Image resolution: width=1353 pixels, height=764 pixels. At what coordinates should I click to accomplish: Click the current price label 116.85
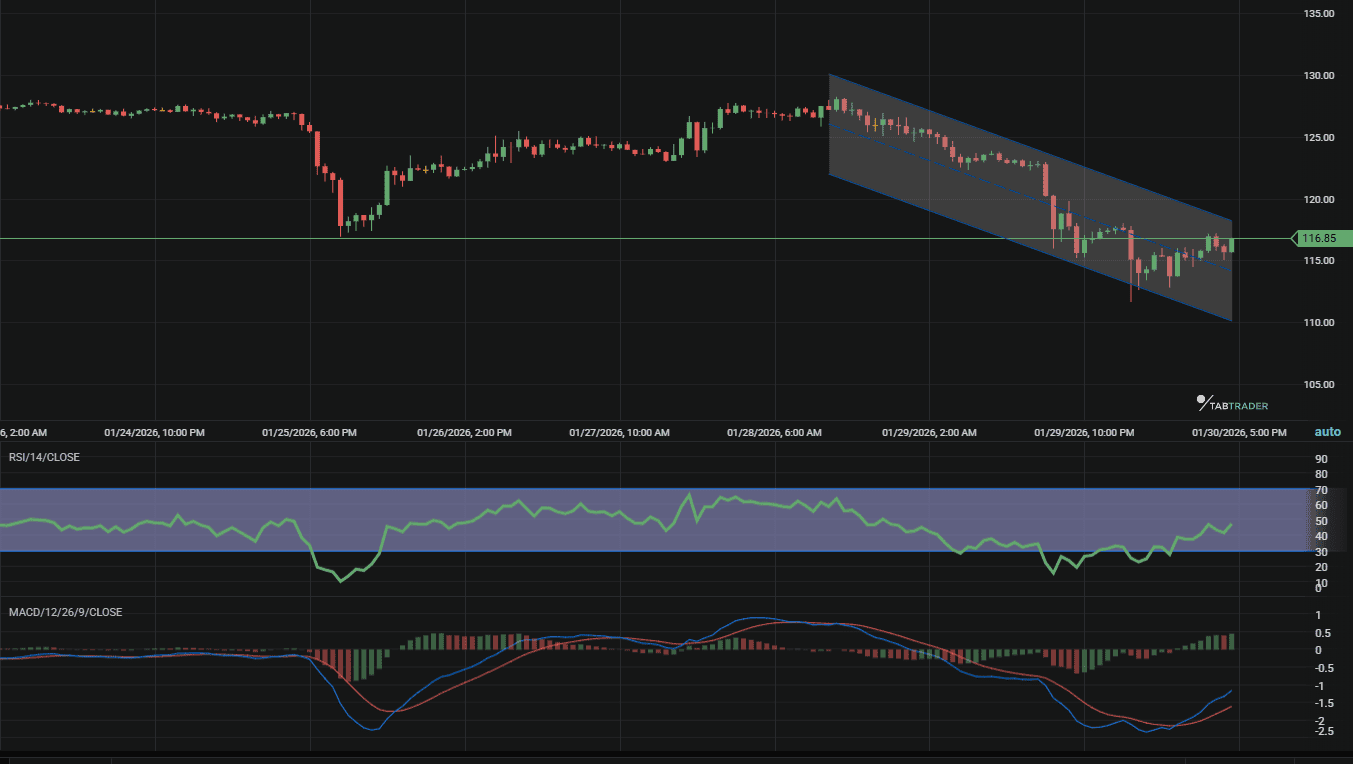(x=1319, y=239)
